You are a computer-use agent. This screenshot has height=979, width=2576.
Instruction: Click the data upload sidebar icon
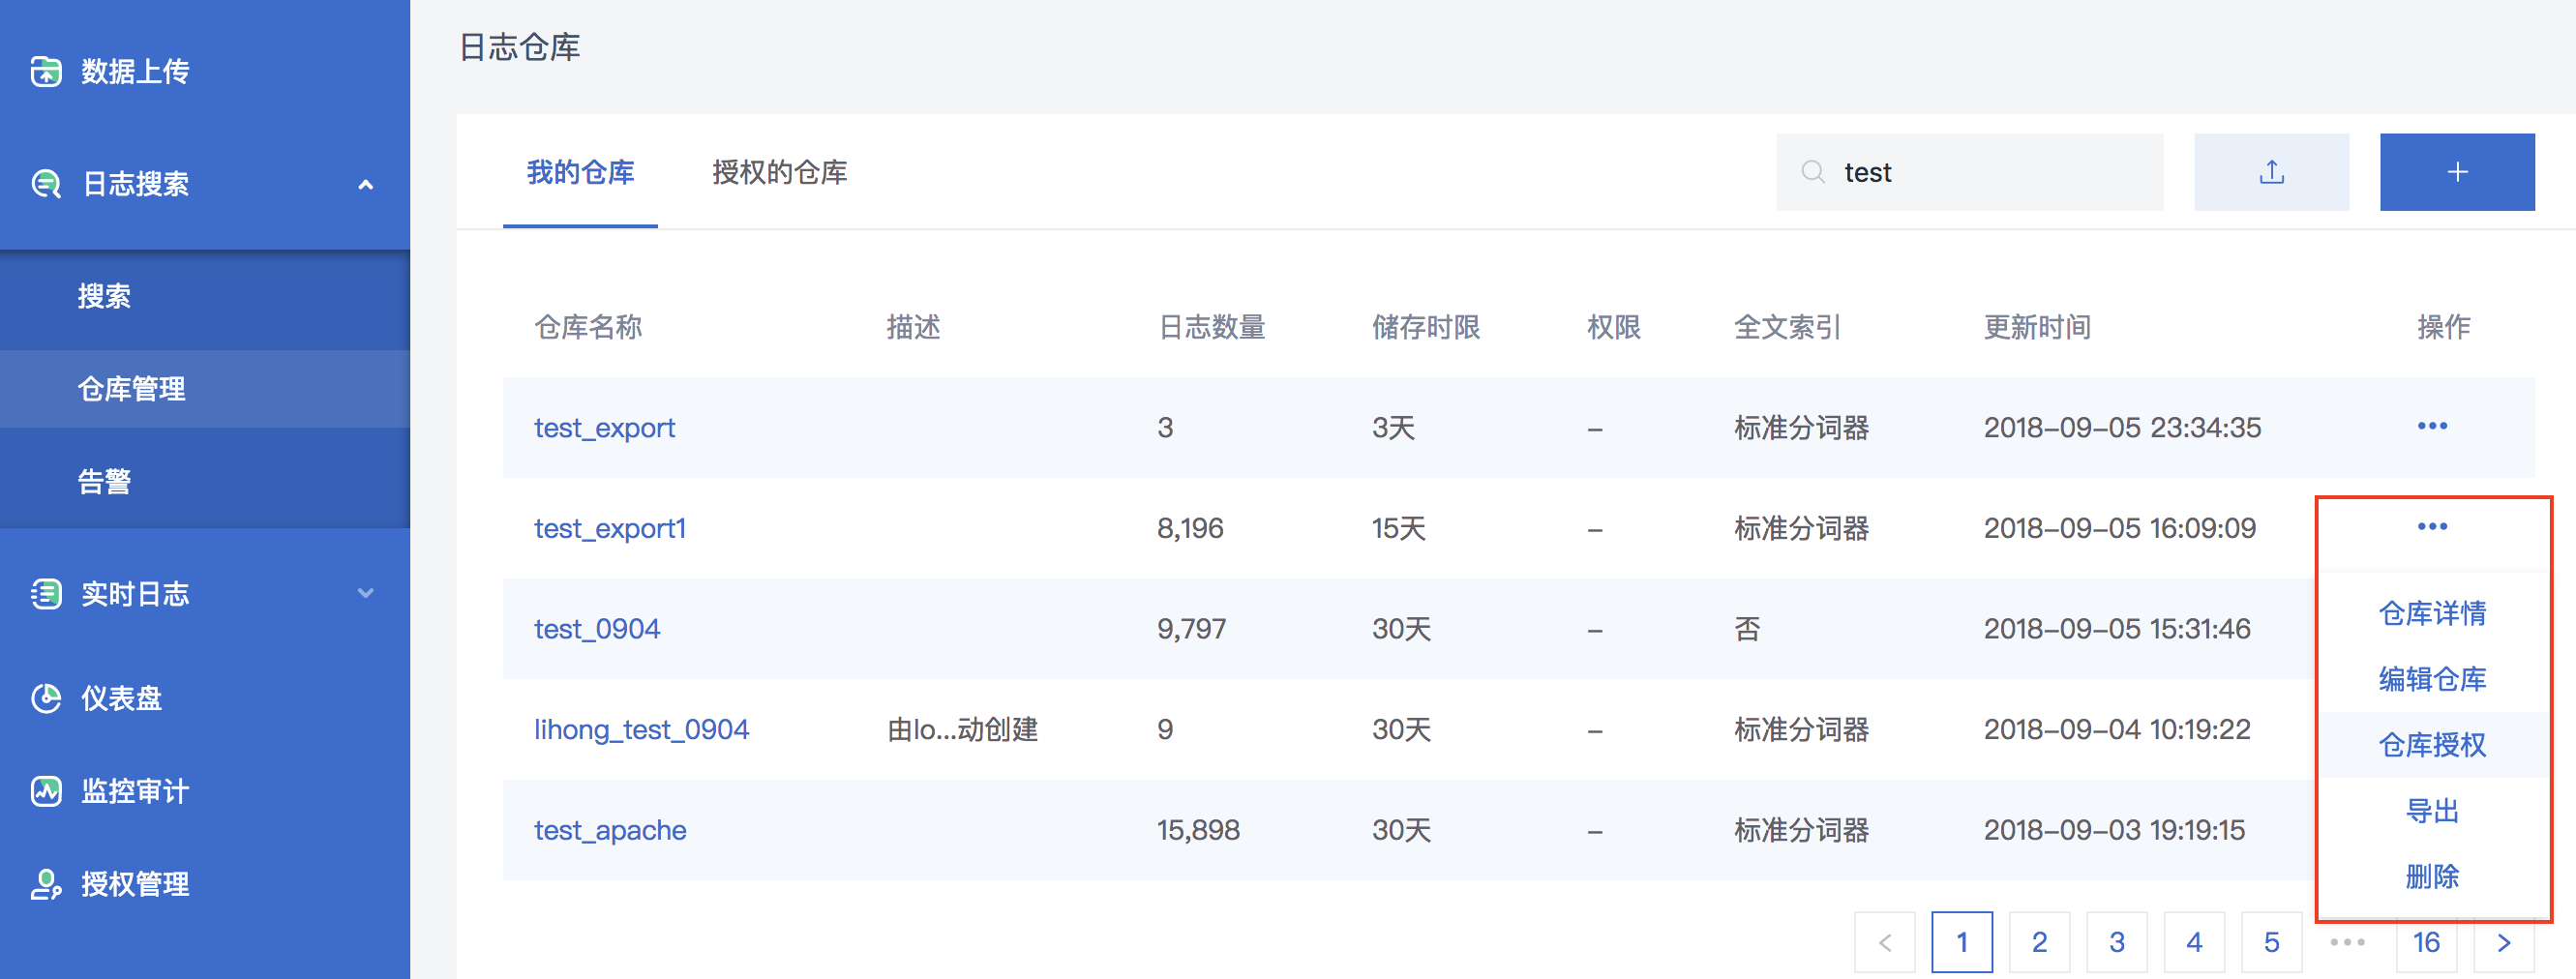coord(46,72)
